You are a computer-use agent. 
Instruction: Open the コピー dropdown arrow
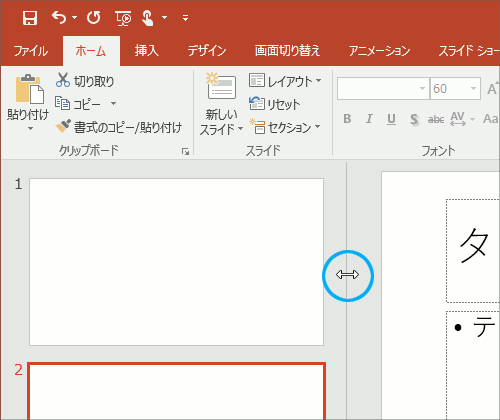pos(113,103)
